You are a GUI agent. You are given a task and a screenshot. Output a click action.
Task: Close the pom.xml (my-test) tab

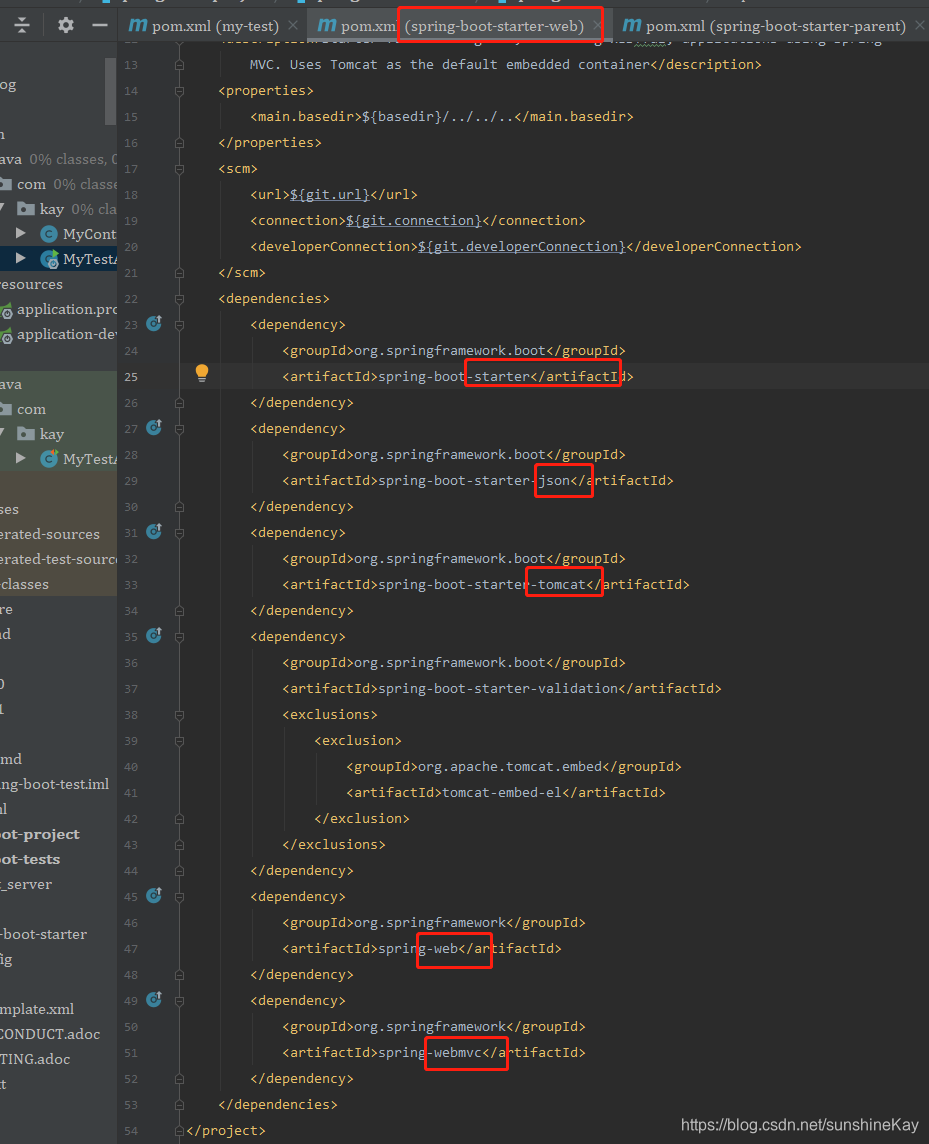pyautogui.click(x=293, y=26)
